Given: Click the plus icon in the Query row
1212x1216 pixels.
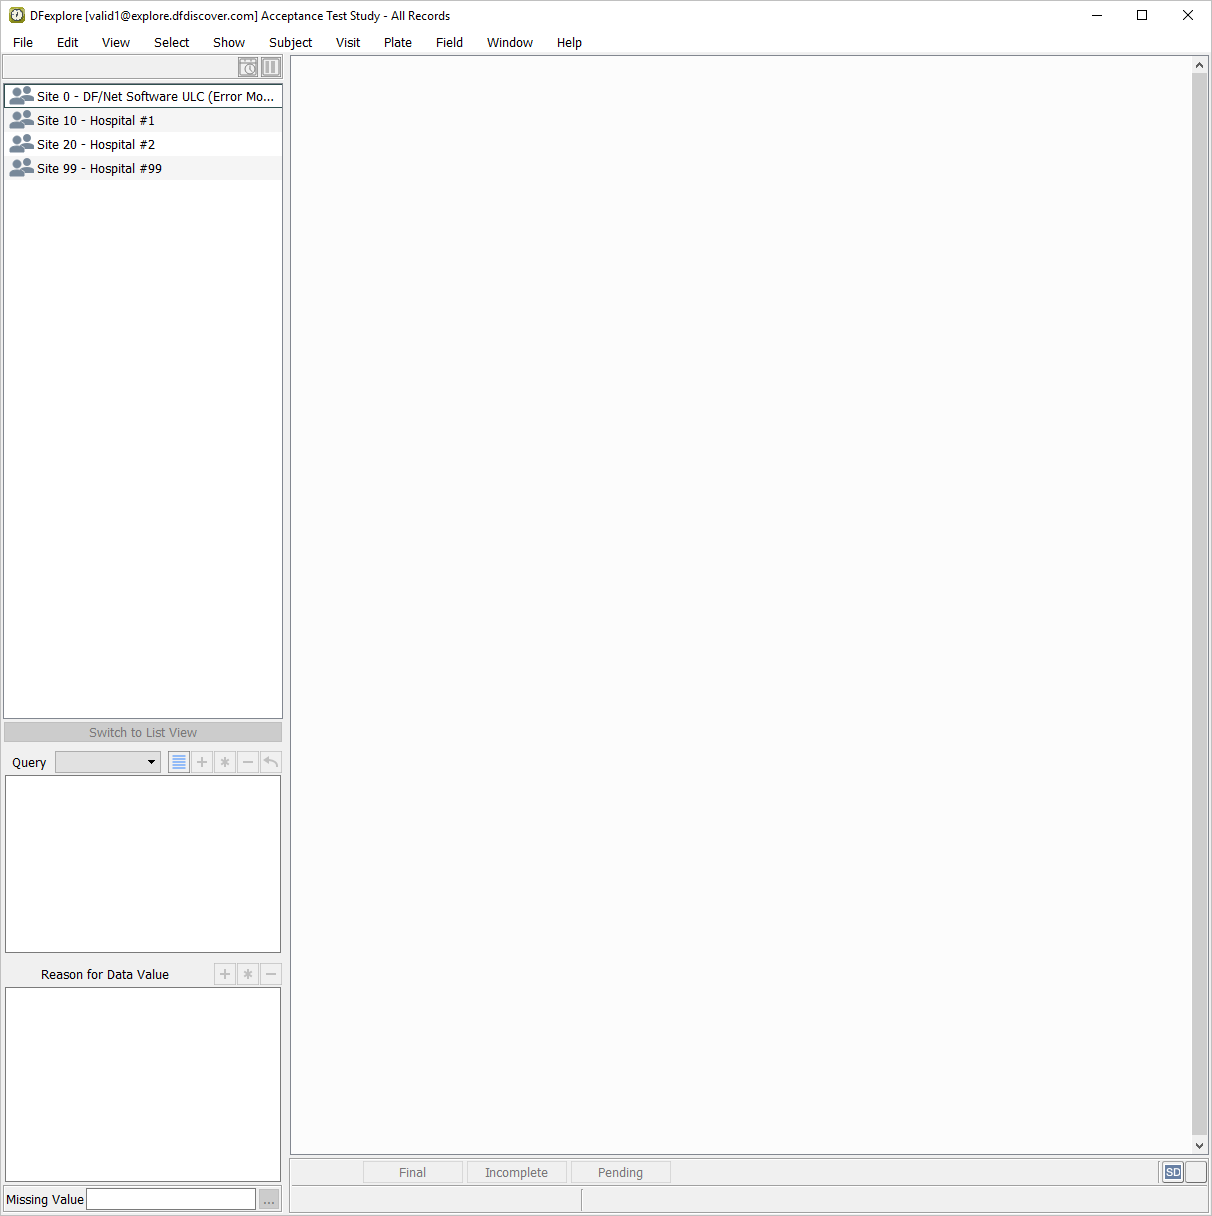Looking at the screenshot, I should click(202, 762).
